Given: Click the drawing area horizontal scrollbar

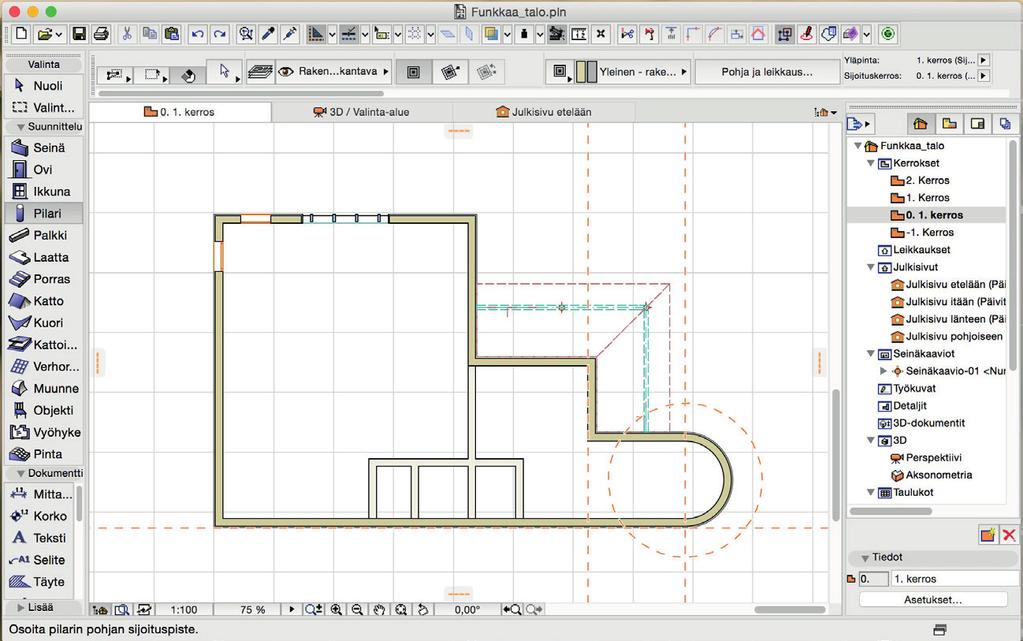Looking at the screenshot, I should tap(789, 610).
